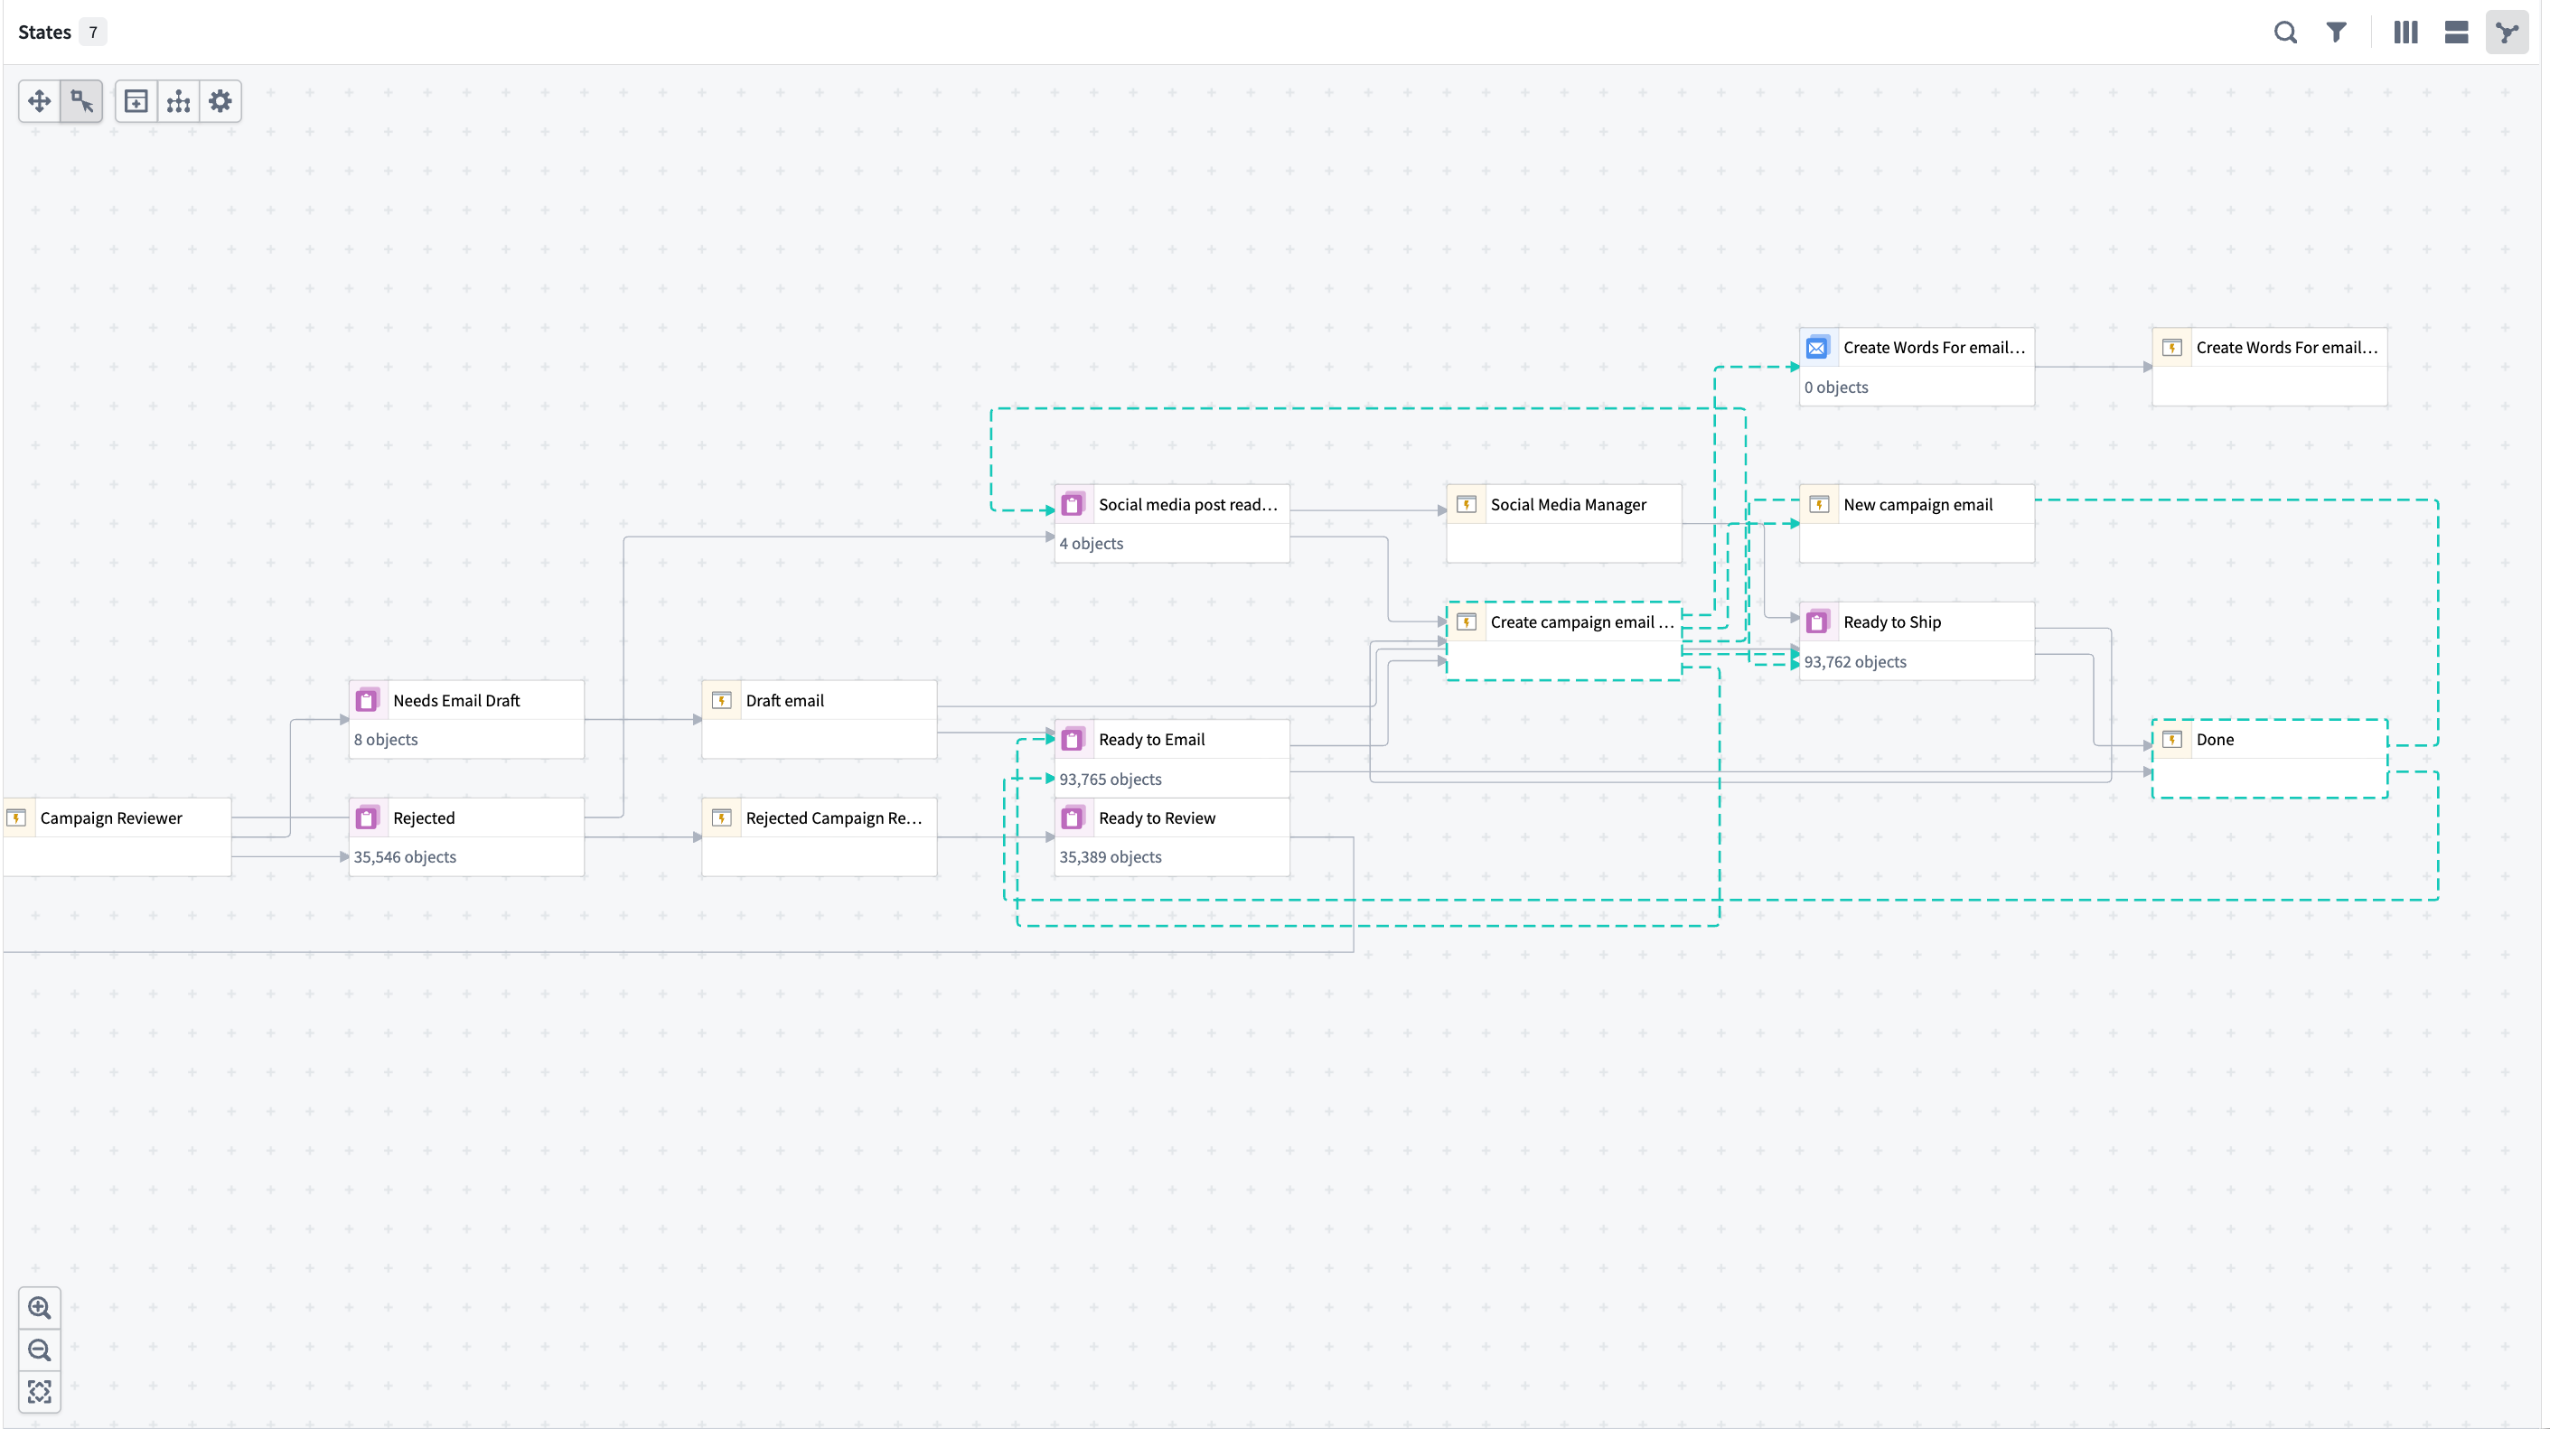Toggle the graph view mode

[2507, 32]
